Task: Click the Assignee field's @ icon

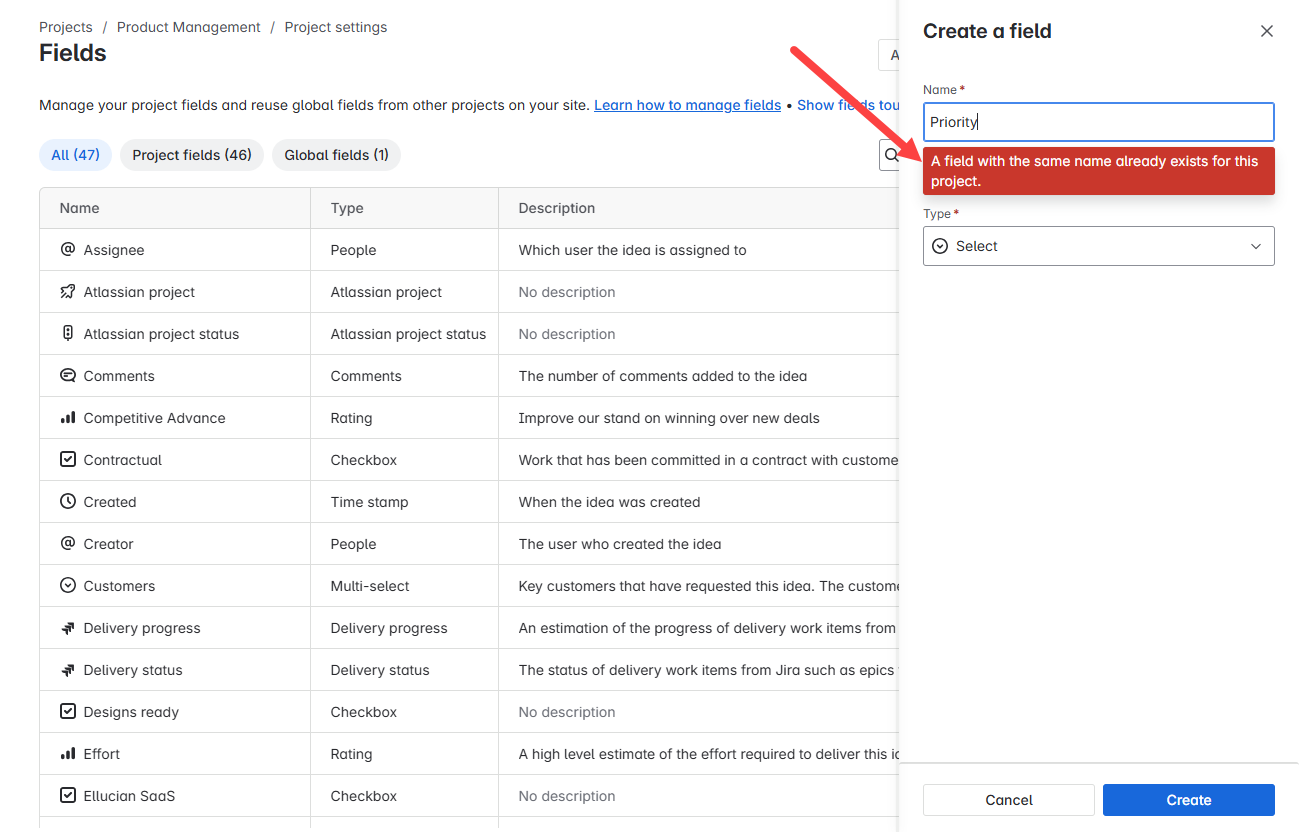Action: pyautogui.click(x=68, y=250)
